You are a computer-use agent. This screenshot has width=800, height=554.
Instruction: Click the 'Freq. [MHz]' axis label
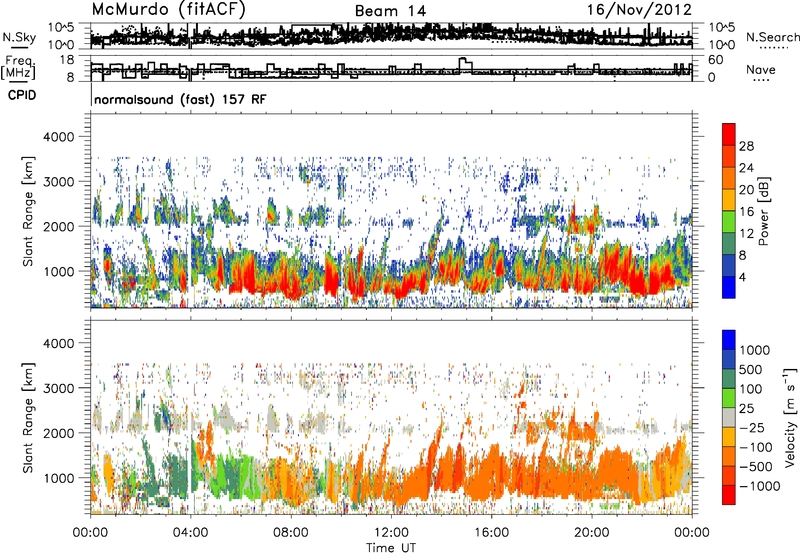pyautogui.click(x=18, y=68)
